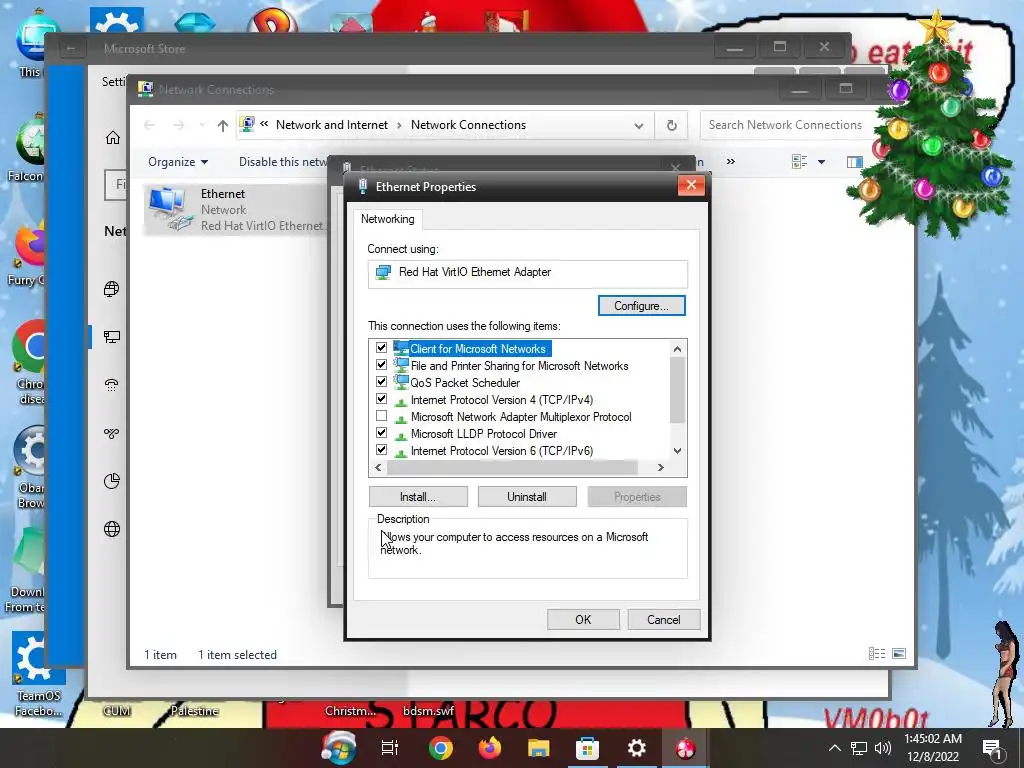Viewport: 1024px width, 768px height.
Task: Click Red Hat VirtIO Ethernet Adapter field
Action: (528, 272)
